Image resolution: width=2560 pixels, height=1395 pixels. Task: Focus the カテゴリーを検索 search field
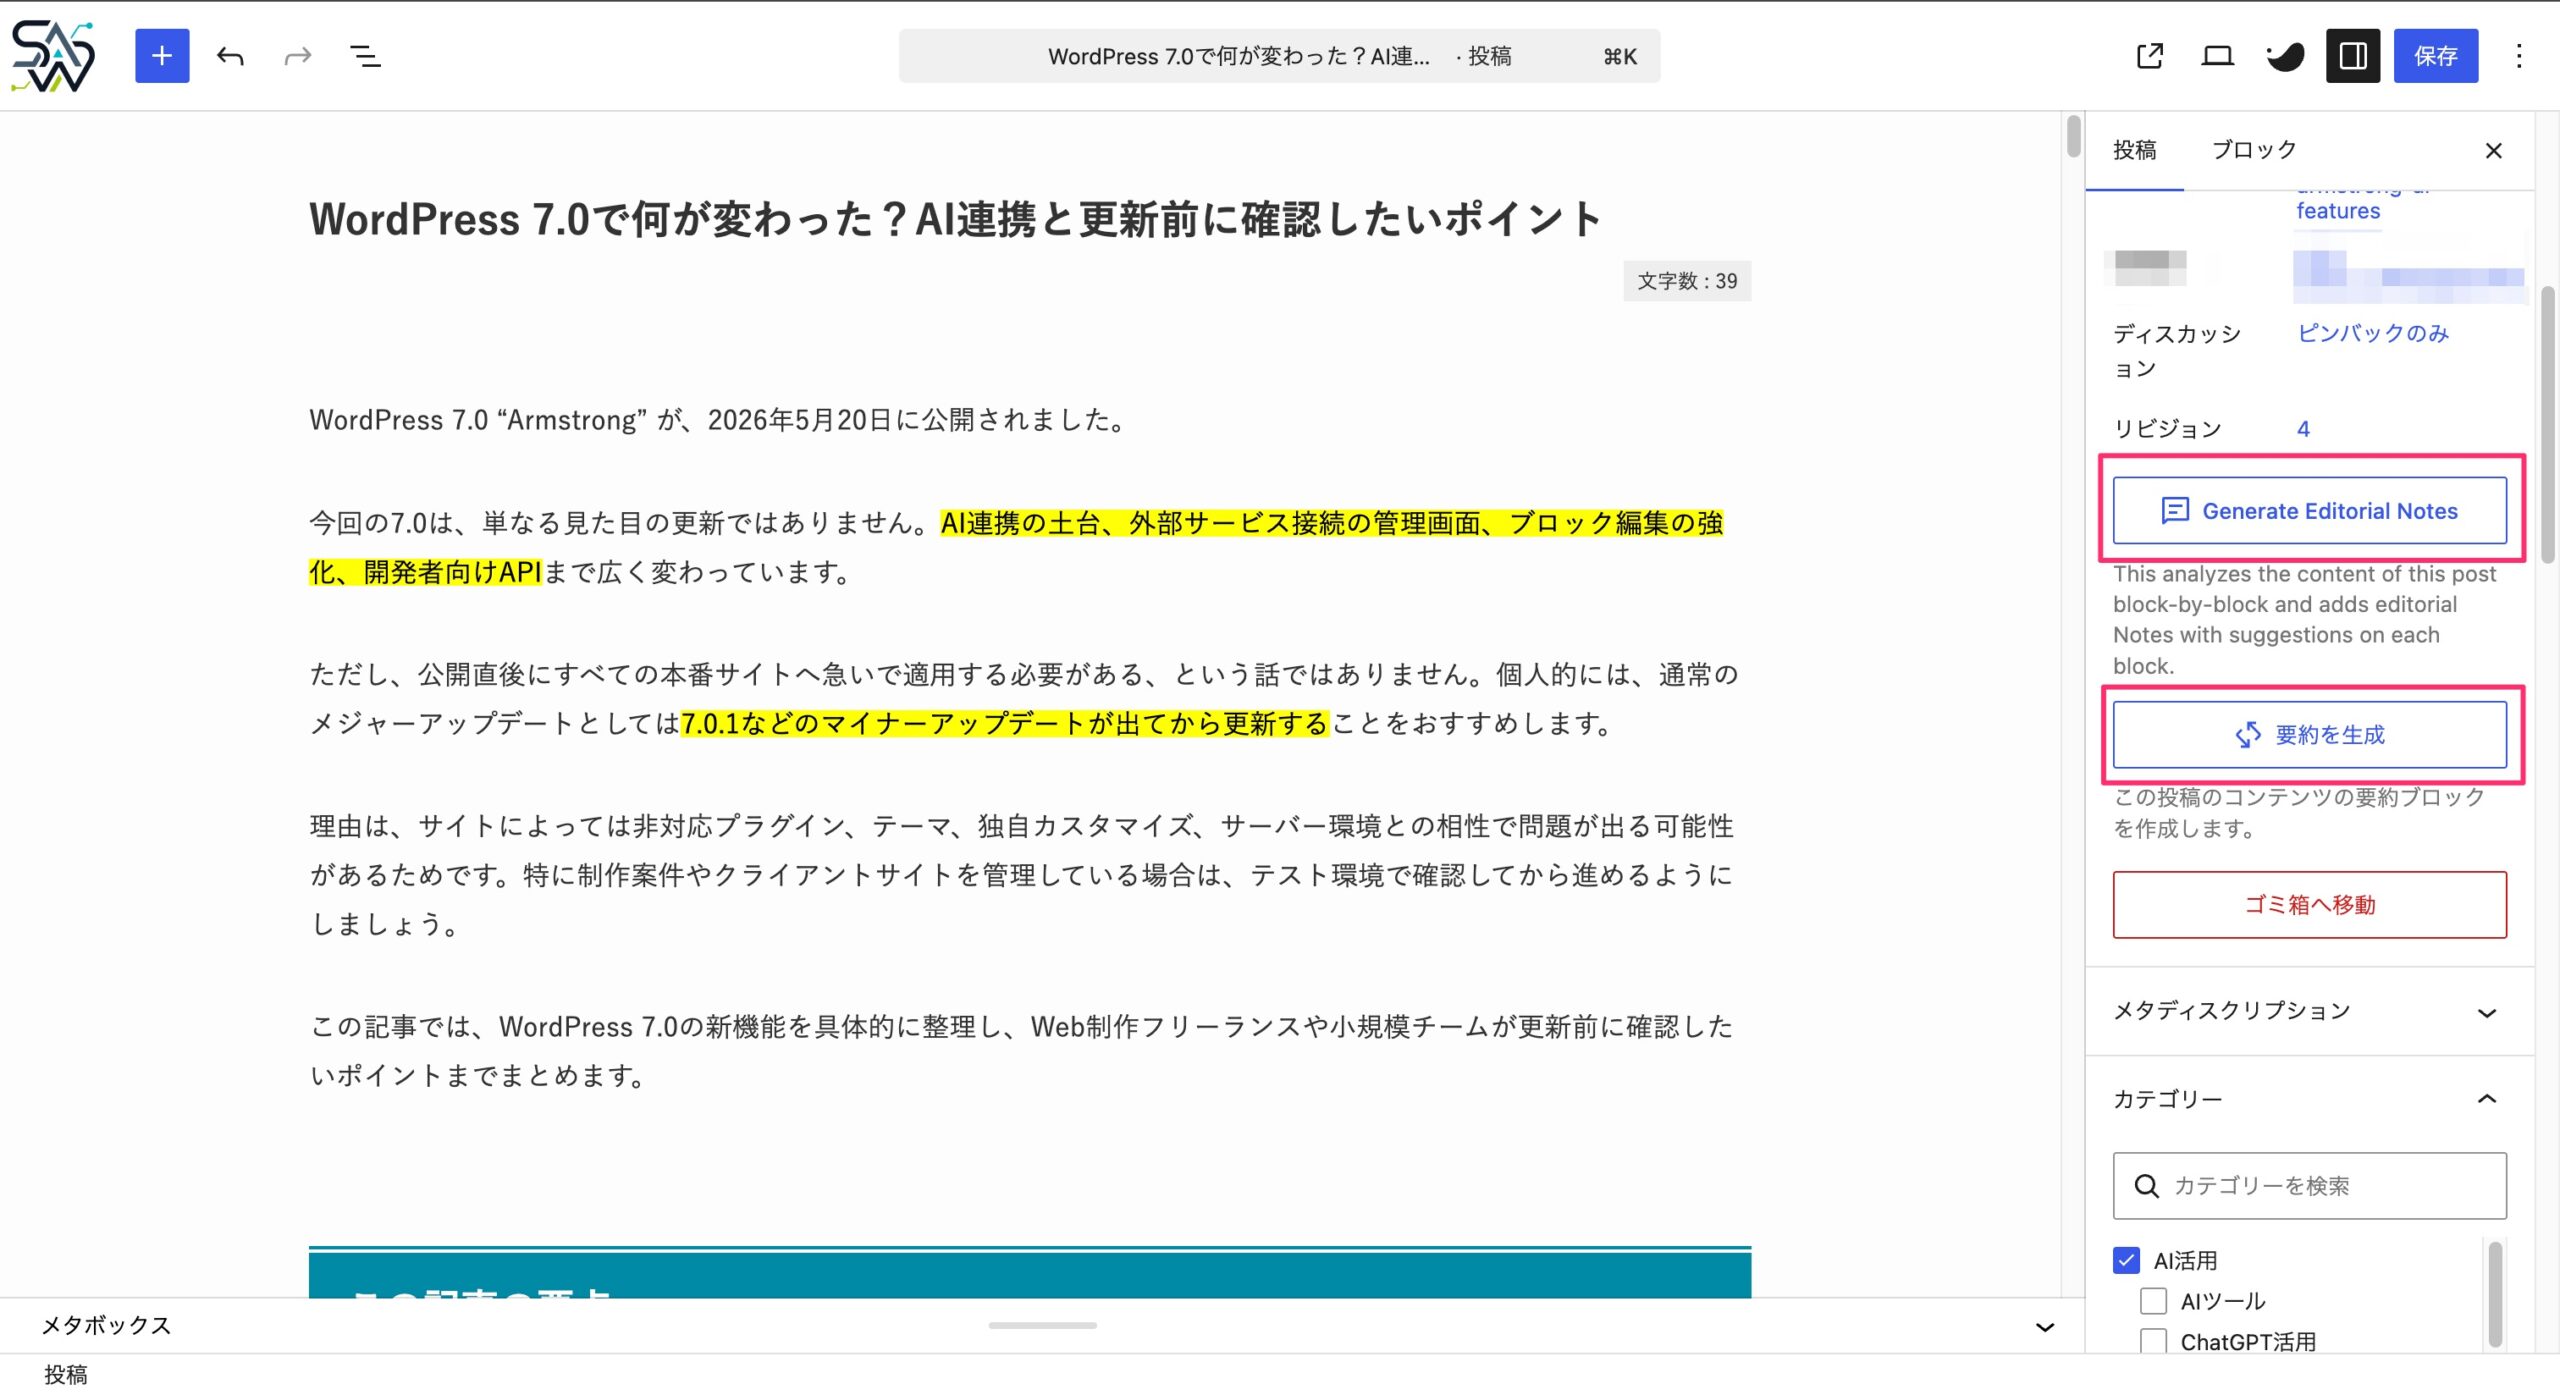pyautogui.click(x=2310, y=1186)
